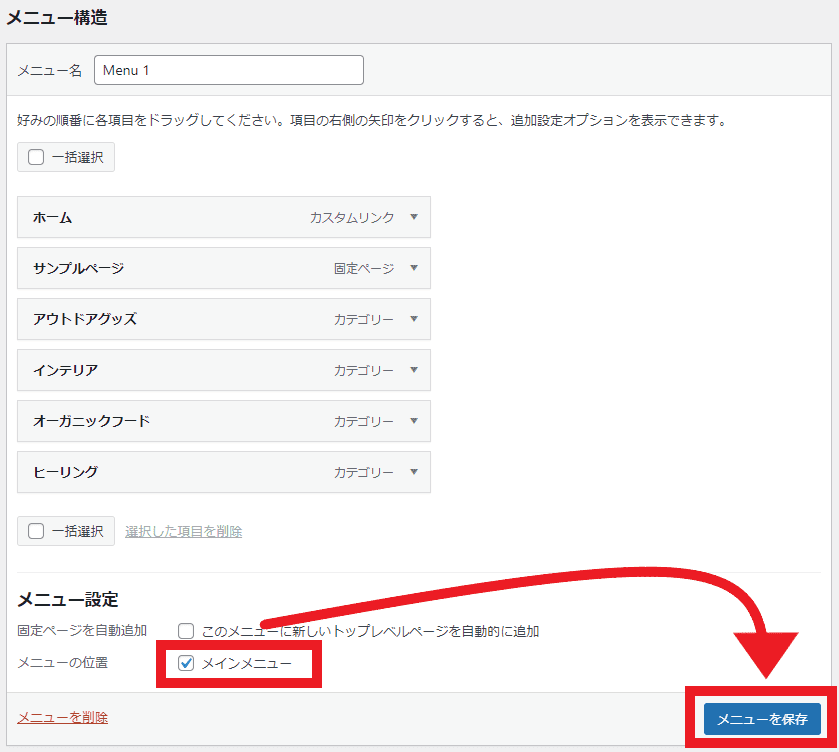Screen dimensions: 839x752
Task: Click the 固定ページを自動追加 label
Action: (x=82, y=630)
